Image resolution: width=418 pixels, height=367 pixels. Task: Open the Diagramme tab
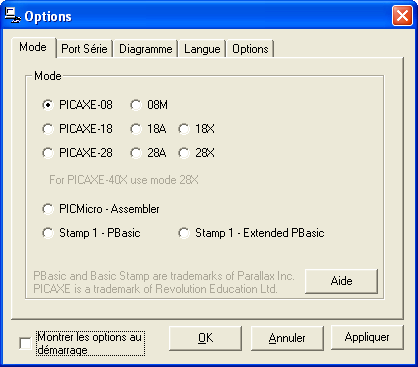coord(146,49)
